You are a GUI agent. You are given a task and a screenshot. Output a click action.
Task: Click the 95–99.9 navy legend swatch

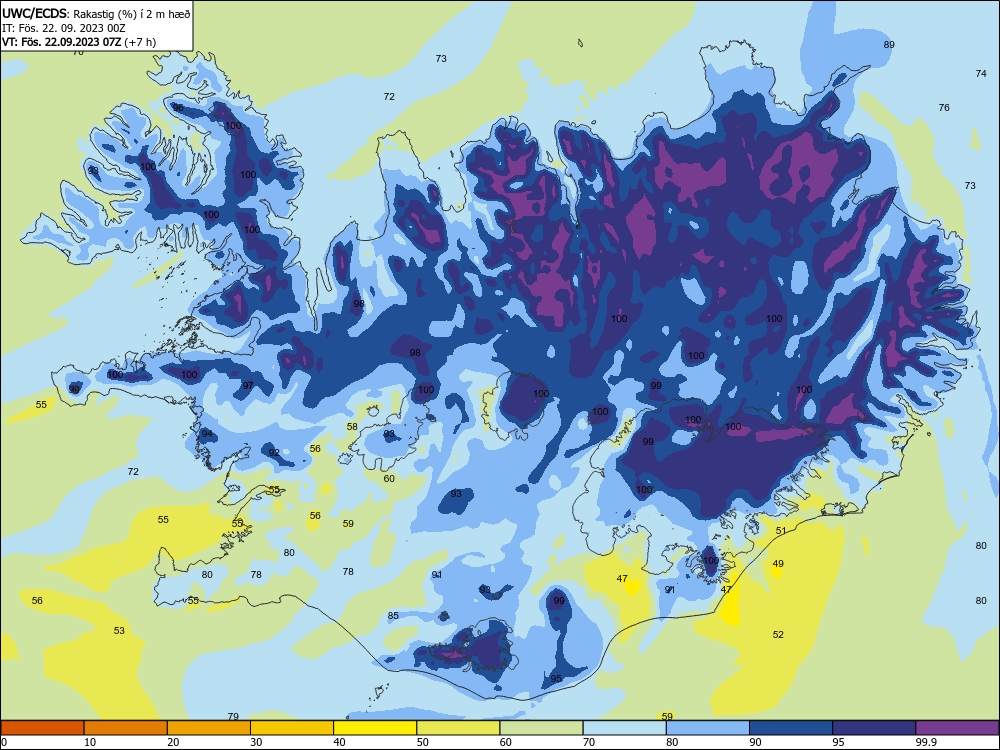(x=874, y=728)
